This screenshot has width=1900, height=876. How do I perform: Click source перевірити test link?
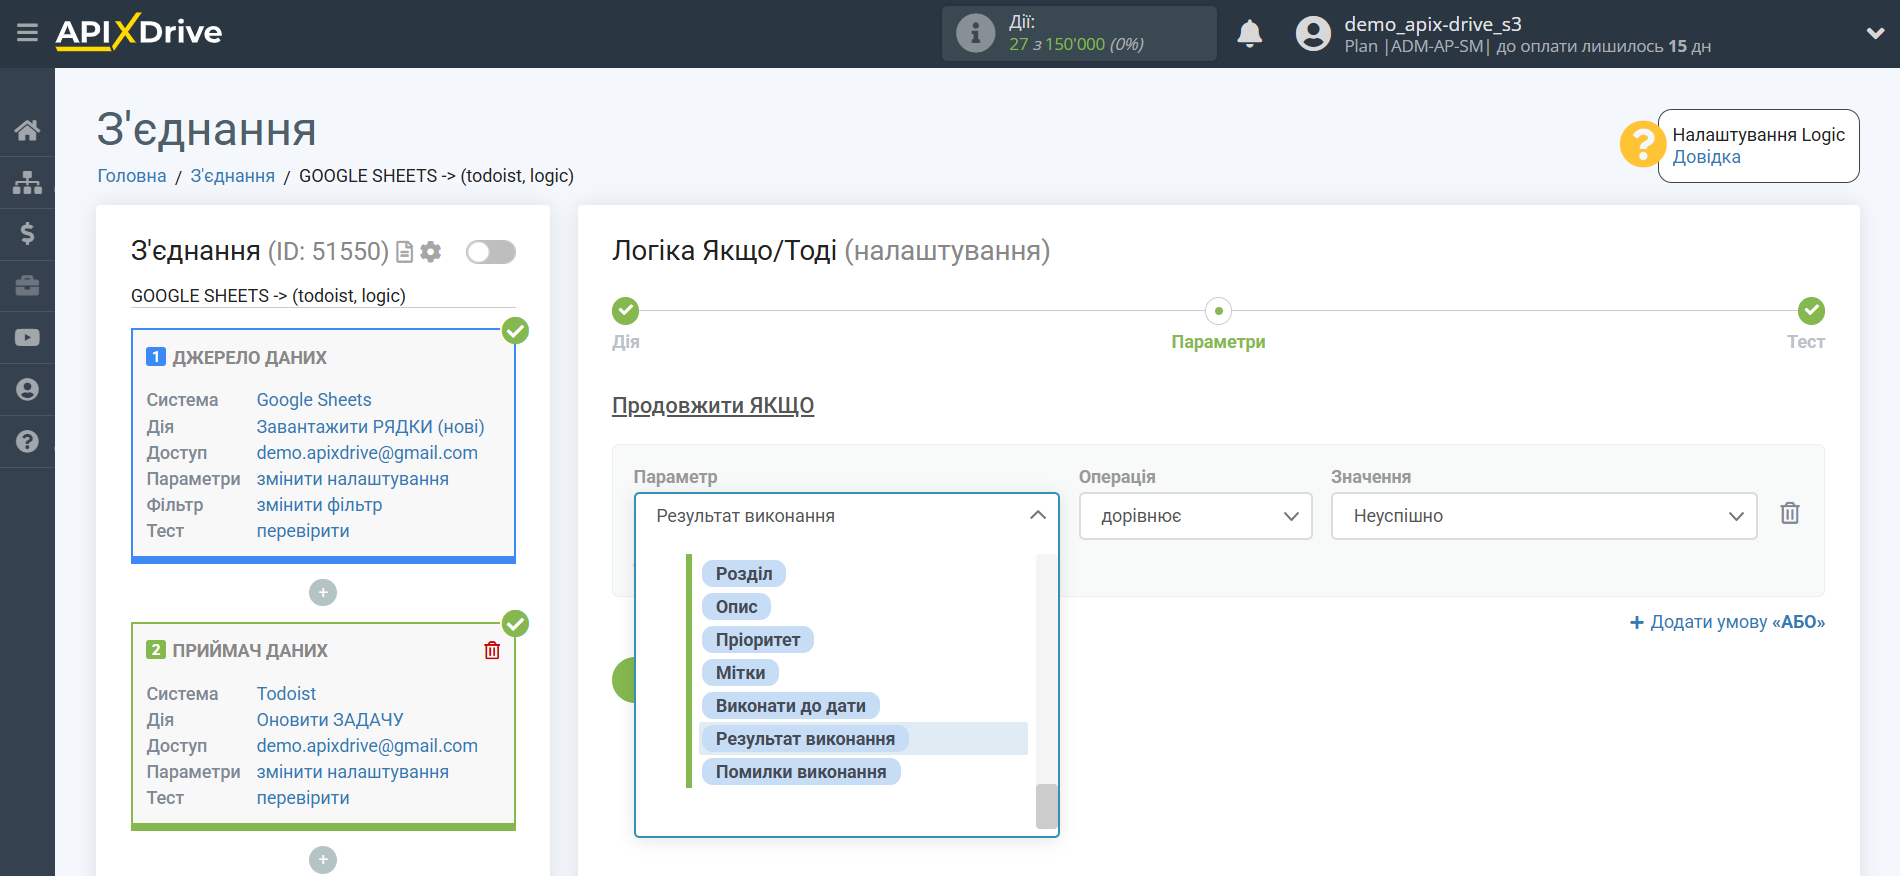[303, 531]
